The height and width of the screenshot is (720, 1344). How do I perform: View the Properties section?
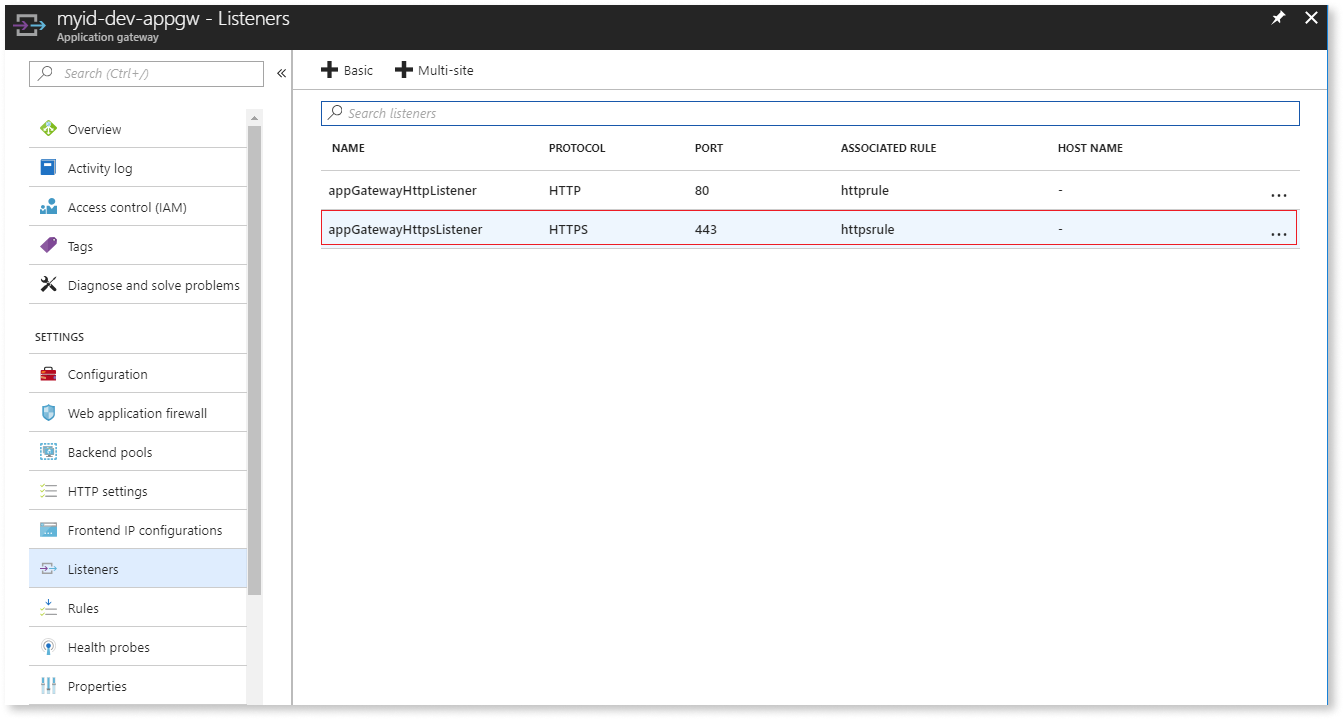pos(98,685)
